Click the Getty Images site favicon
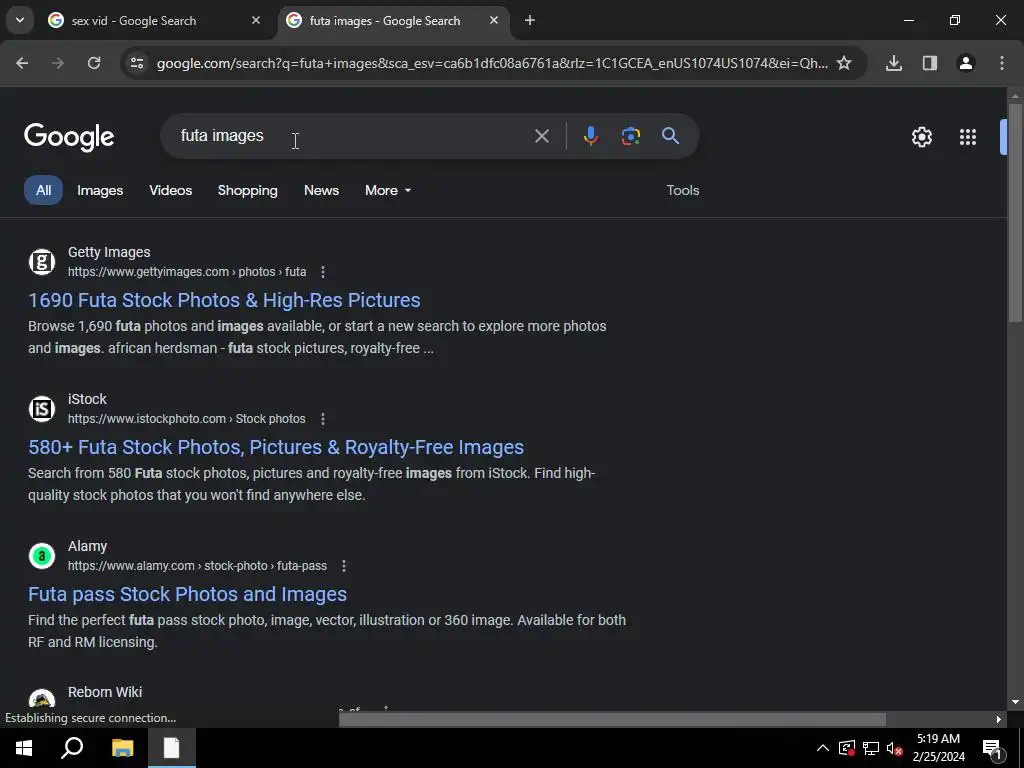Viewport: 1024px width, 768px height. (x=42, y=262)
